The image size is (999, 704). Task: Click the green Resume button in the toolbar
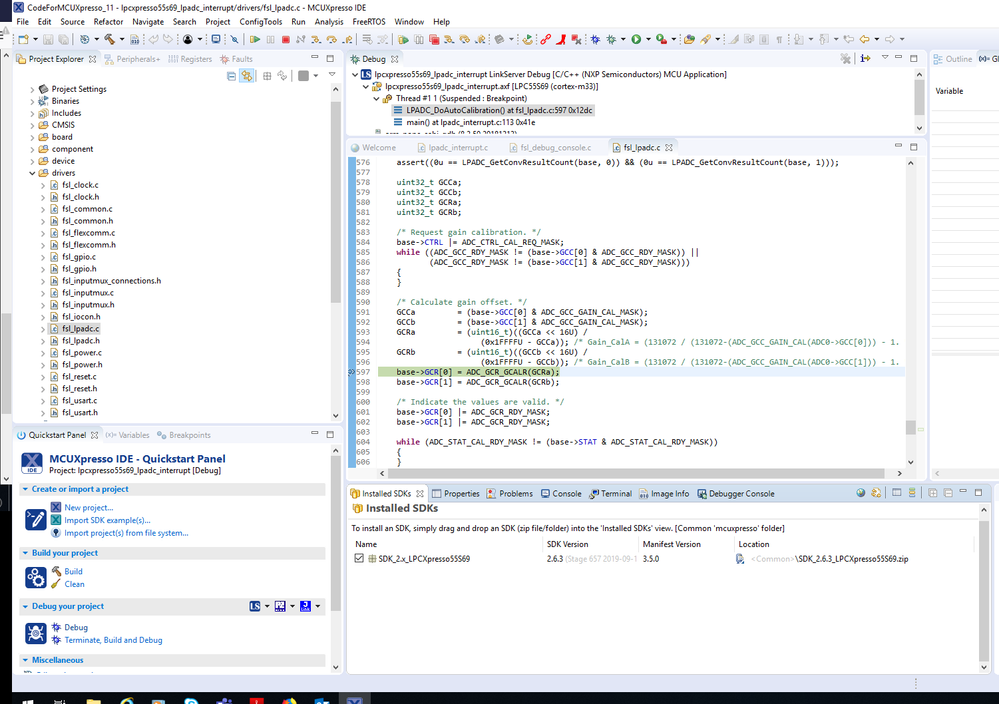point(255,40)
